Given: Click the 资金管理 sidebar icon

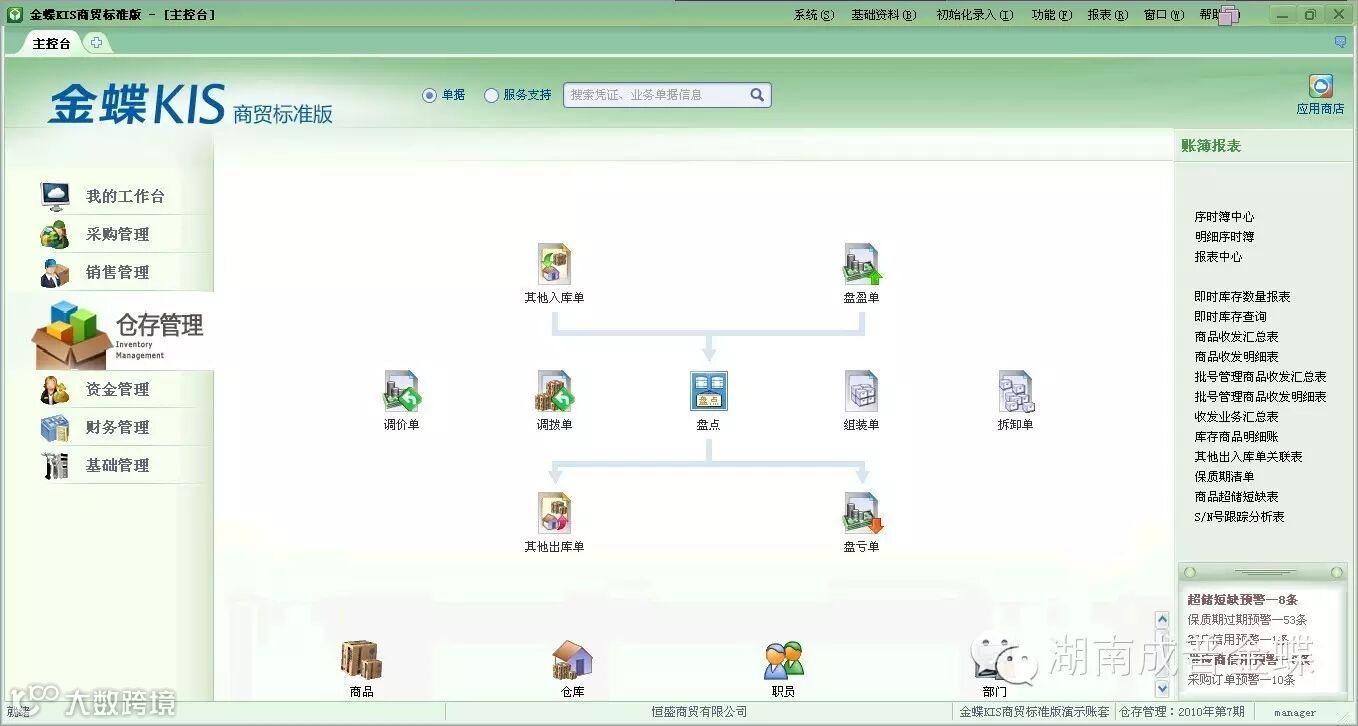Looking at the screenshot, I should pos(54,389).
